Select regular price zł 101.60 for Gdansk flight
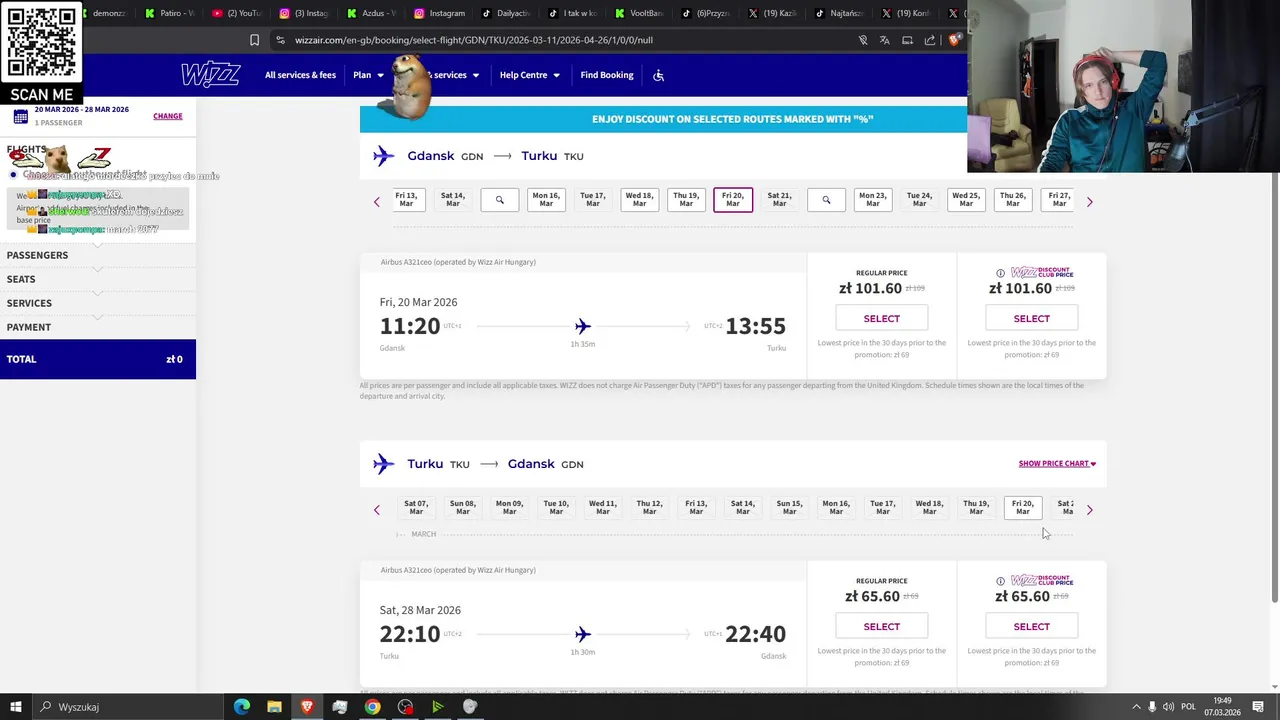Viewport: 1280px width, 720px height. [x=881, y=318]
